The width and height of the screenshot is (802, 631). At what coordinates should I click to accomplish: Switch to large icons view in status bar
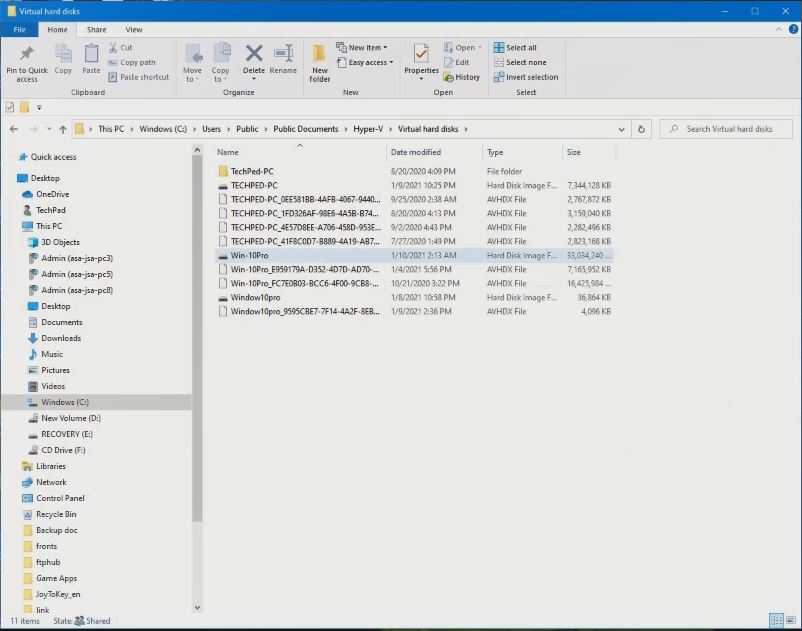pos(790,621)
